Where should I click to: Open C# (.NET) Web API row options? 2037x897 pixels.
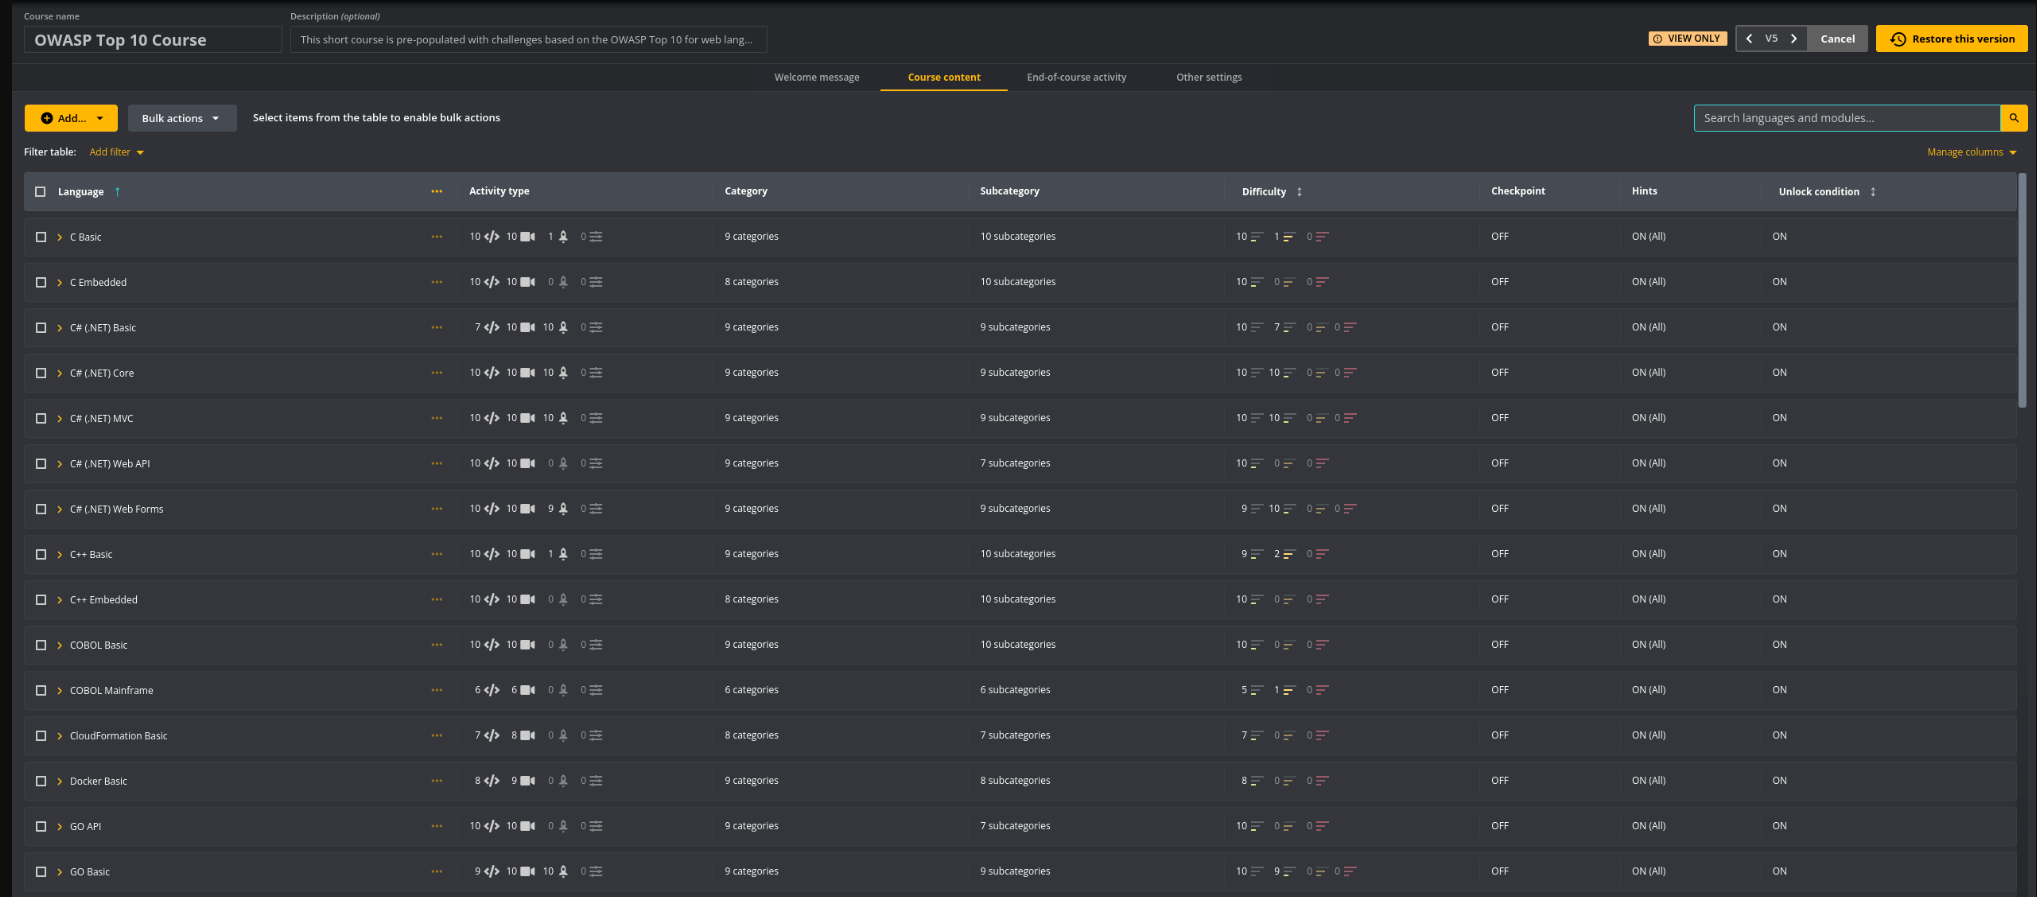(437, 463)
